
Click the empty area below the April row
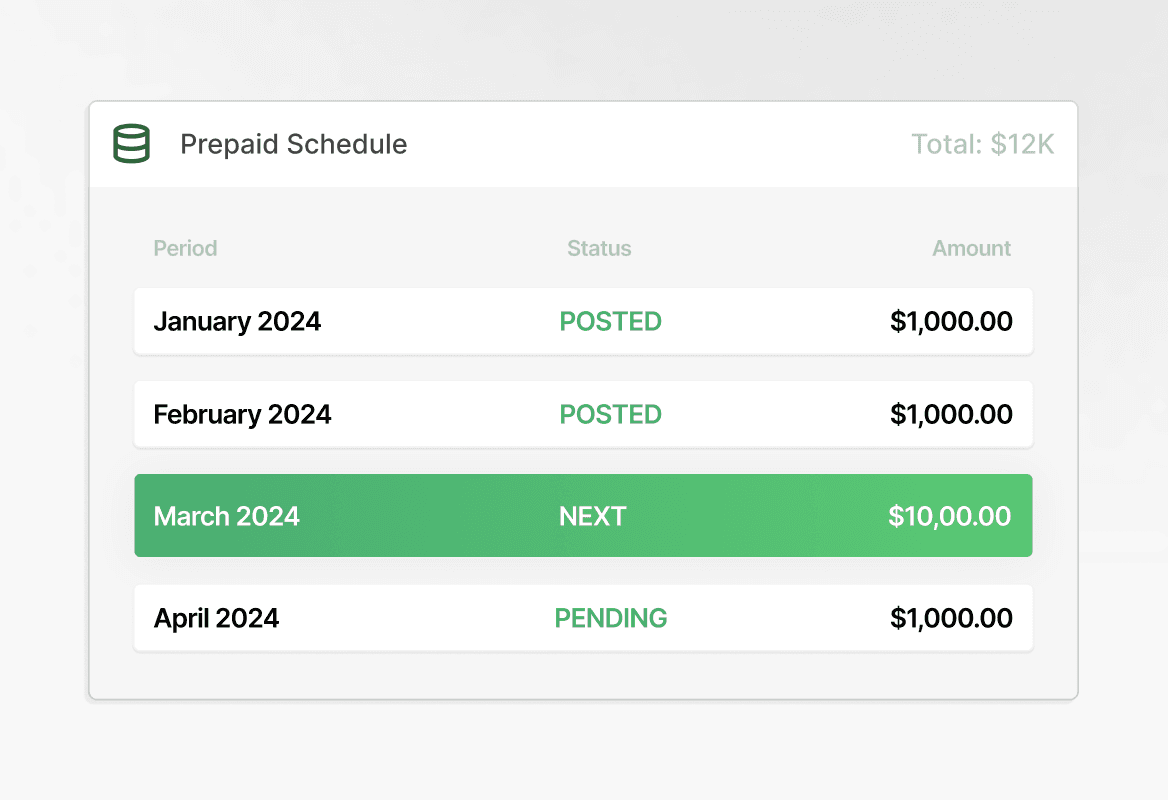click(x=583, y=675)
